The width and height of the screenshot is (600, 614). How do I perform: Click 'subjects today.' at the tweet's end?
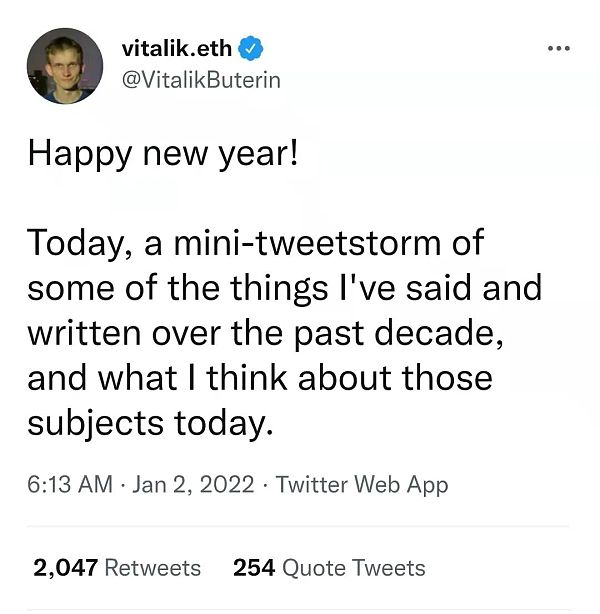[149, 424]
